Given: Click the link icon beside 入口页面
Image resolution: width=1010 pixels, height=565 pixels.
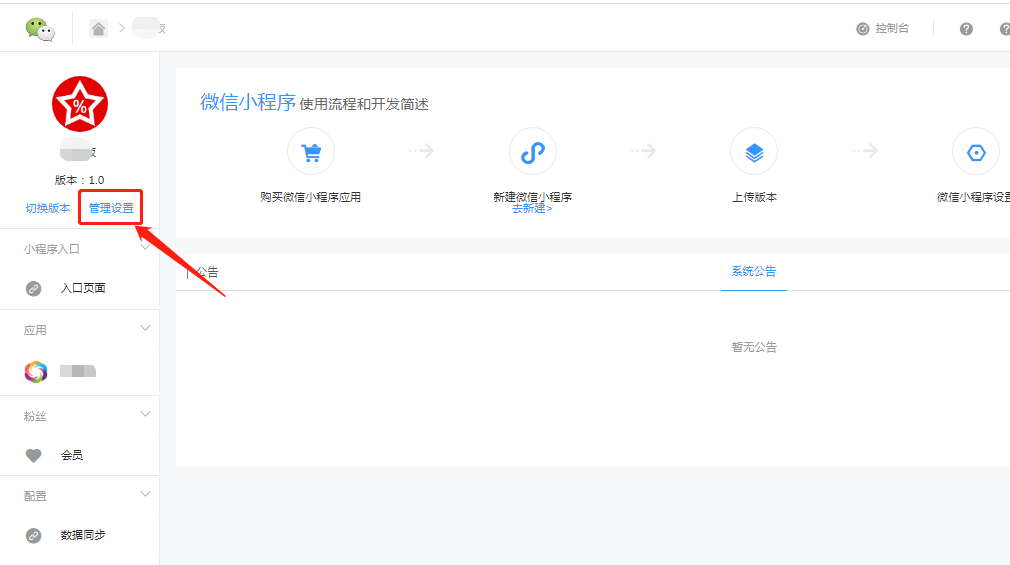Looking at the screenshot, I should (33, 289).
